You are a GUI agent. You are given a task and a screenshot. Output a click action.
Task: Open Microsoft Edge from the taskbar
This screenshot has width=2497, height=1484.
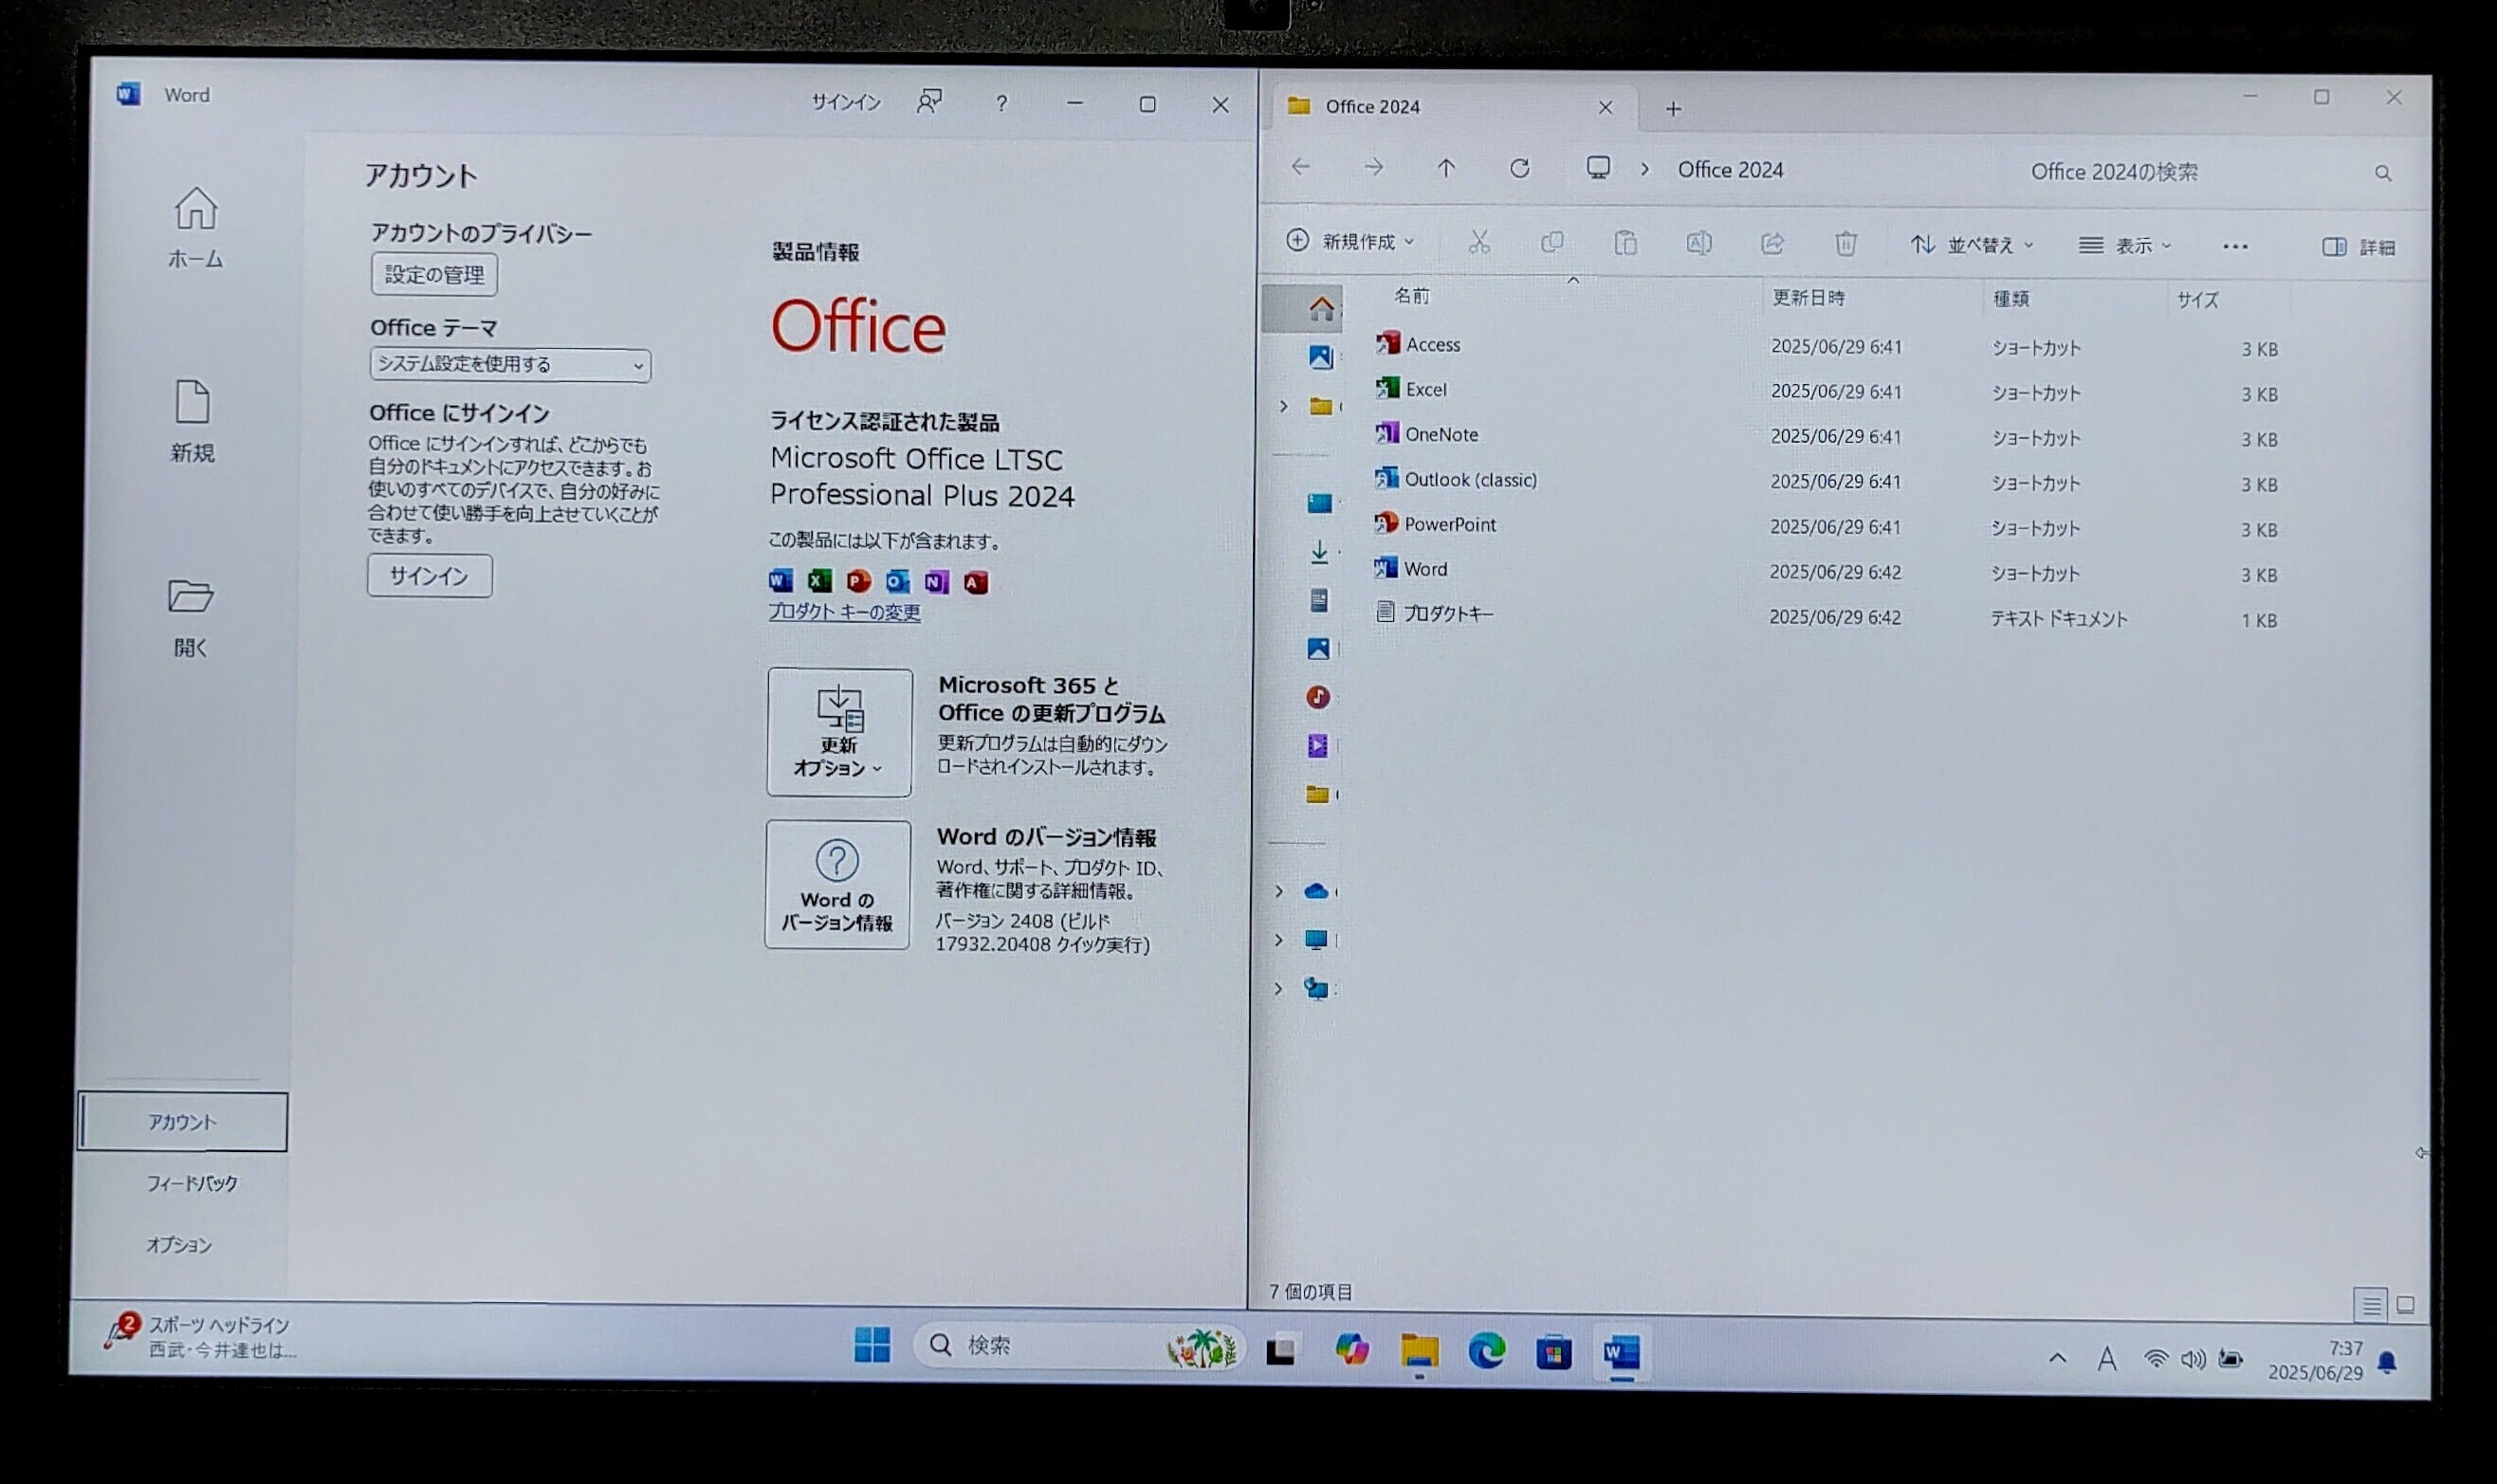[1486, 1351]
